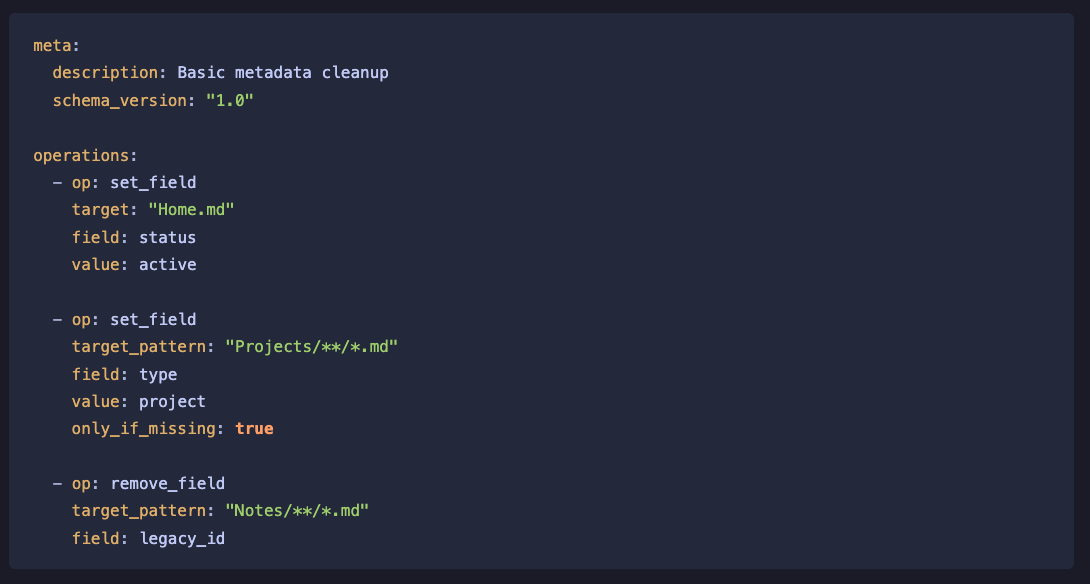
Task: Click the "1.0" version string
Action: (230, 101)
